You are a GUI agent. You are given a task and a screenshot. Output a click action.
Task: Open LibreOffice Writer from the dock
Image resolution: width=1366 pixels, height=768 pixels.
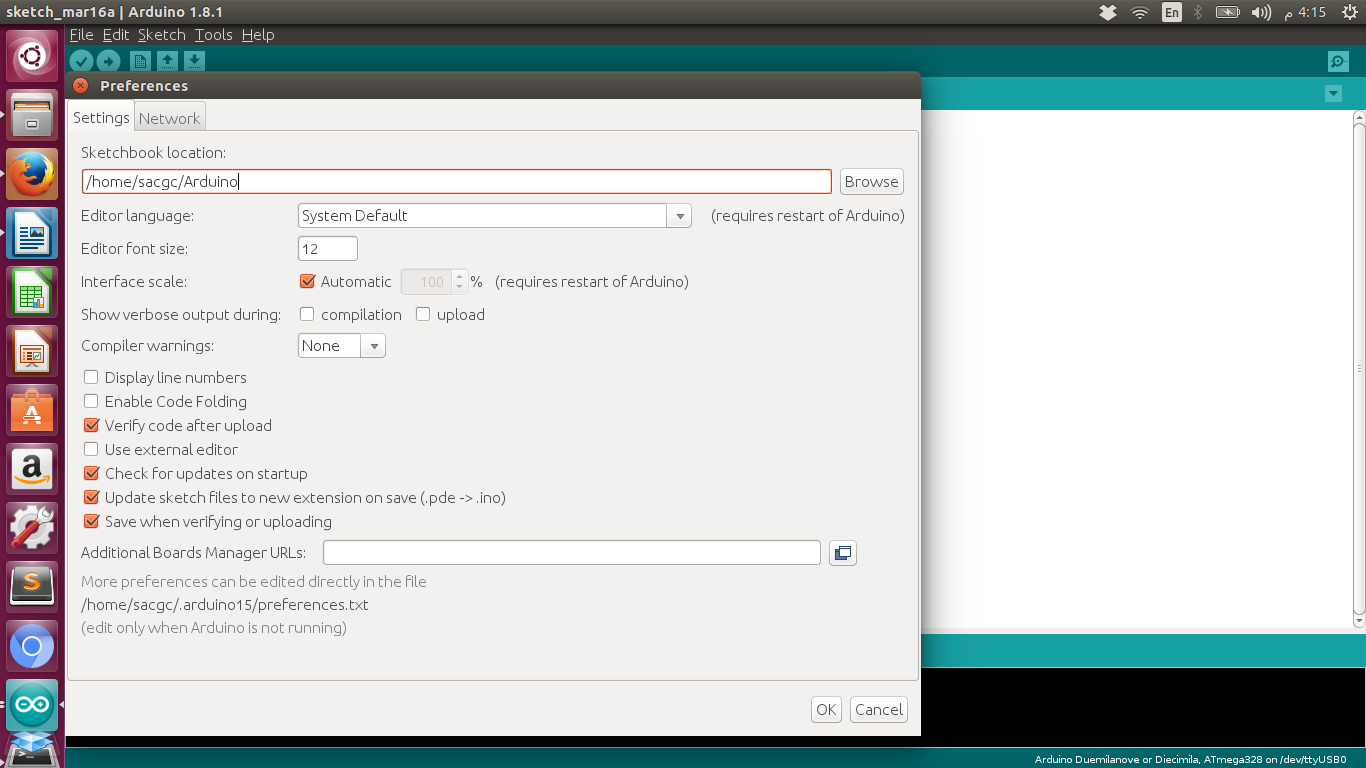pos(32,233)
